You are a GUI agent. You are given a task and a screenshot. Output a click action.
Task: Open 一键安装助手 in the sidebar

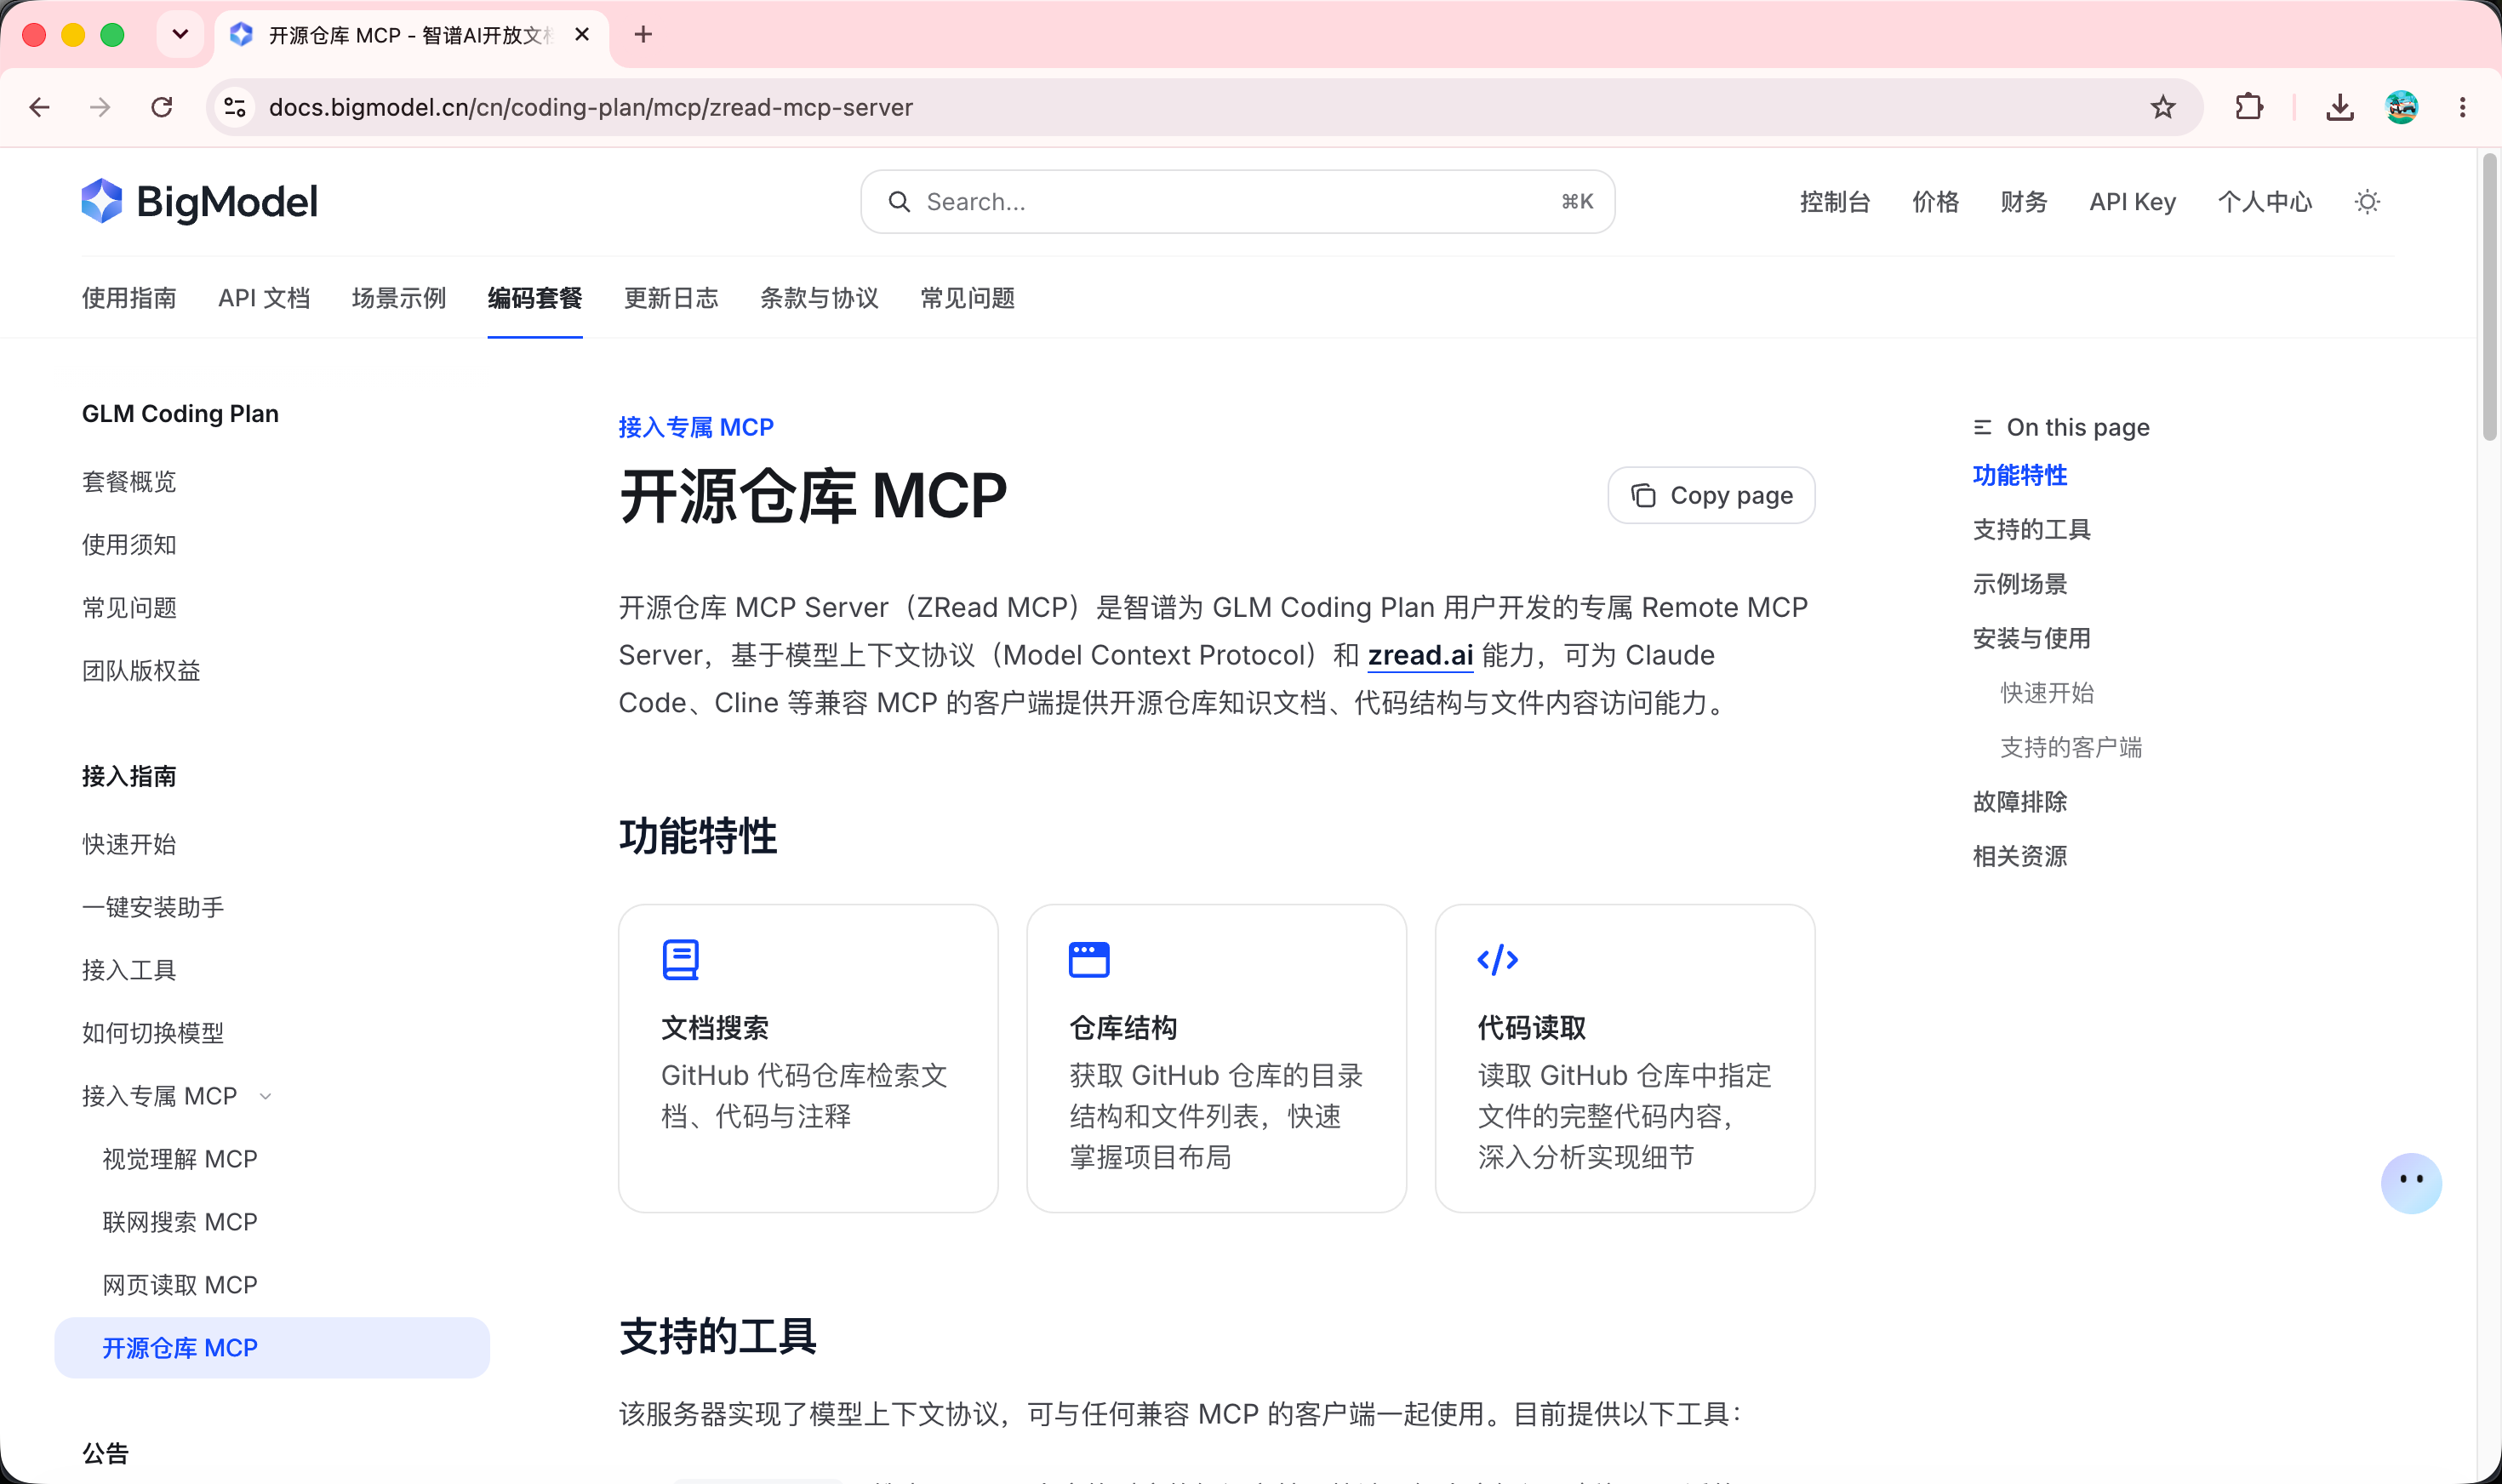click(153, 908)
